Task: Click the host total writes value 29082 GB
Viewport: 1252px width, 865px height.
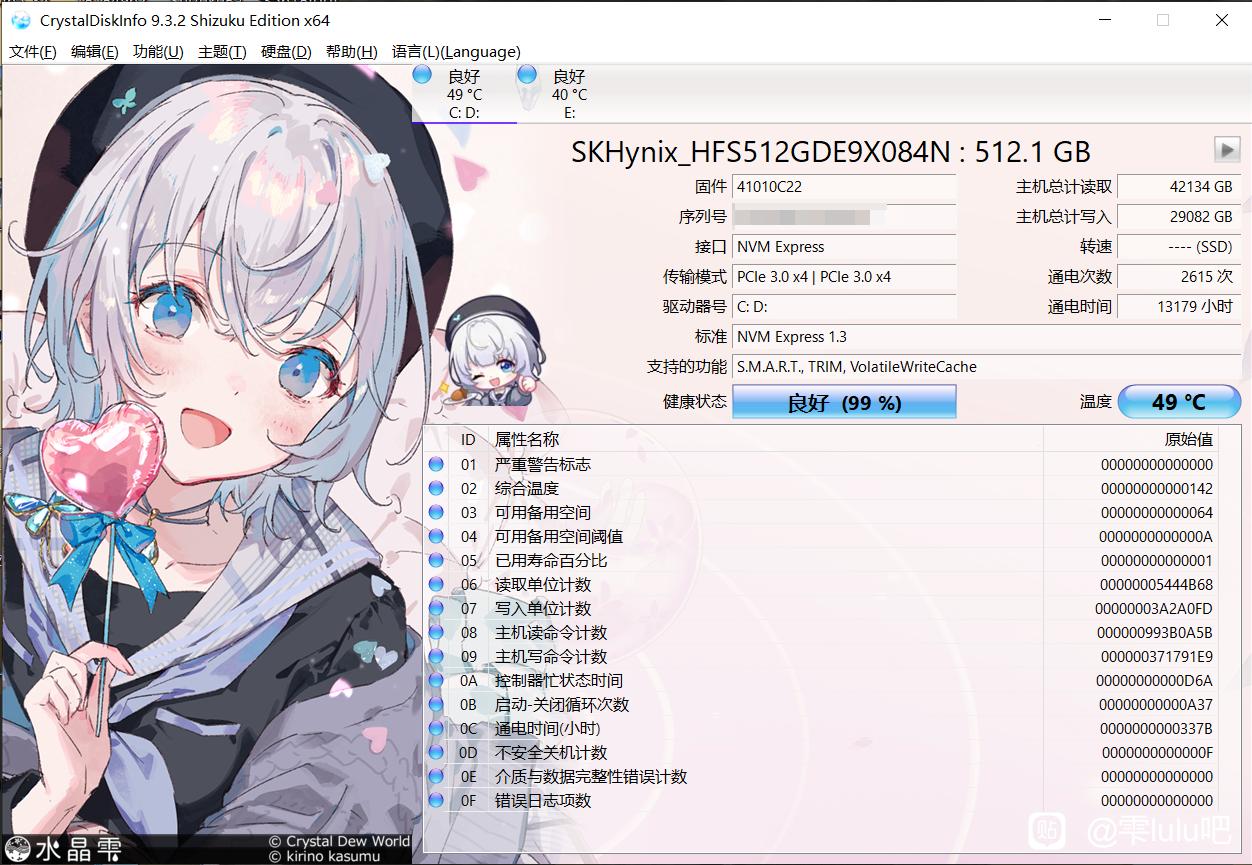Action: tap(1179, 216)
